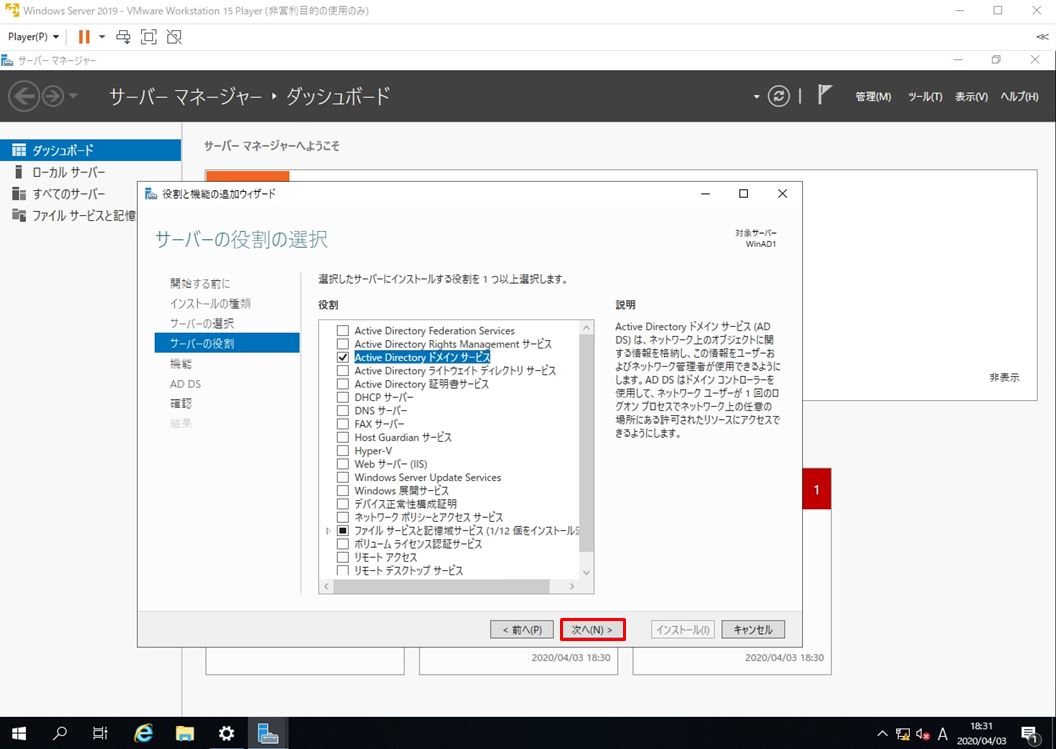Check the リモート アクセス role
Screen dimensions: 1056x749
(343, 557)
